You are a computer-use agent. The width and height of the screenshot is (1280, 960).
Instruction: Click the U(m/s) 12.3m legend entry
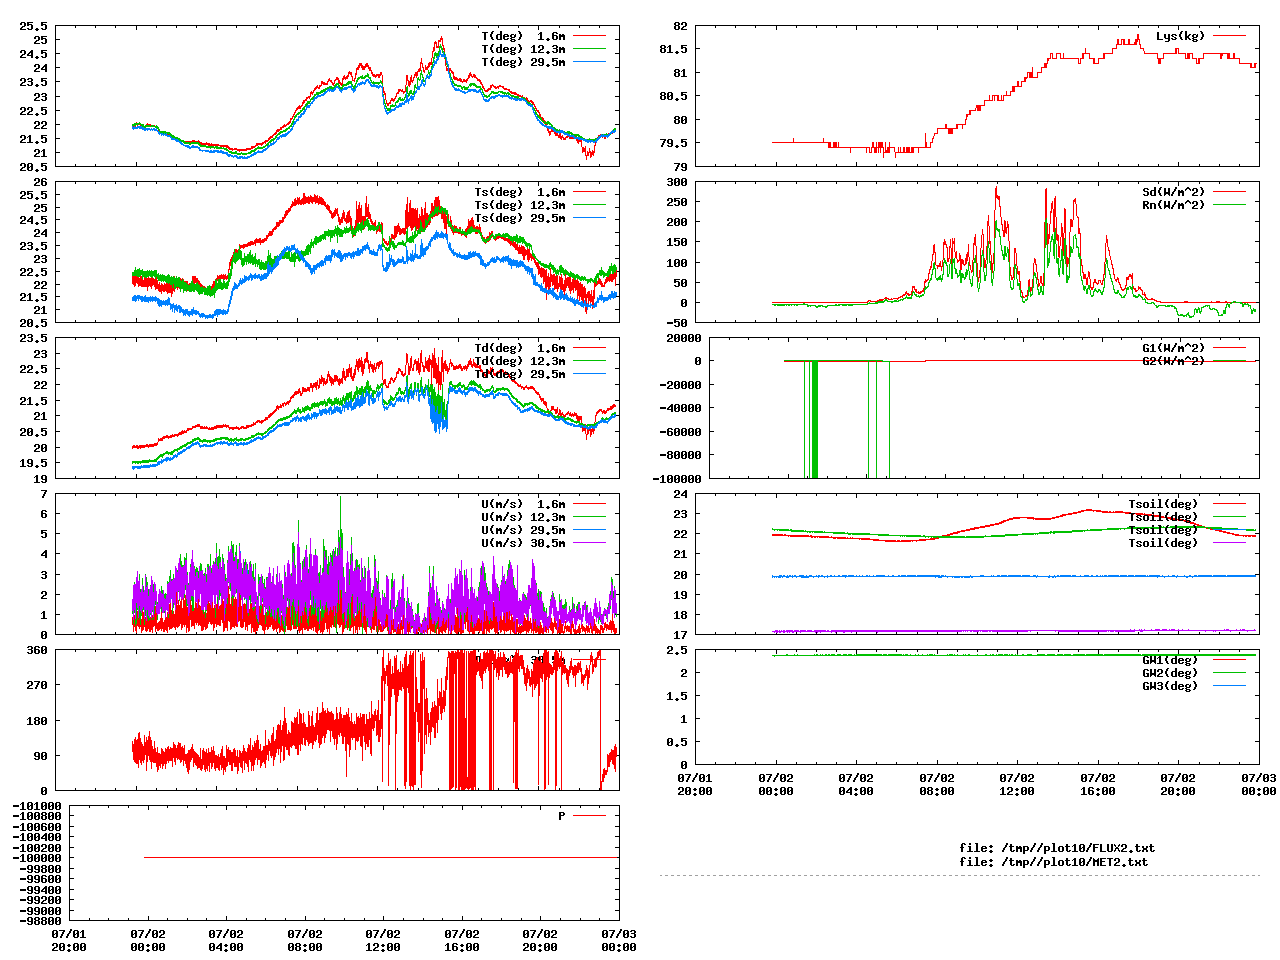coord(544,517)
